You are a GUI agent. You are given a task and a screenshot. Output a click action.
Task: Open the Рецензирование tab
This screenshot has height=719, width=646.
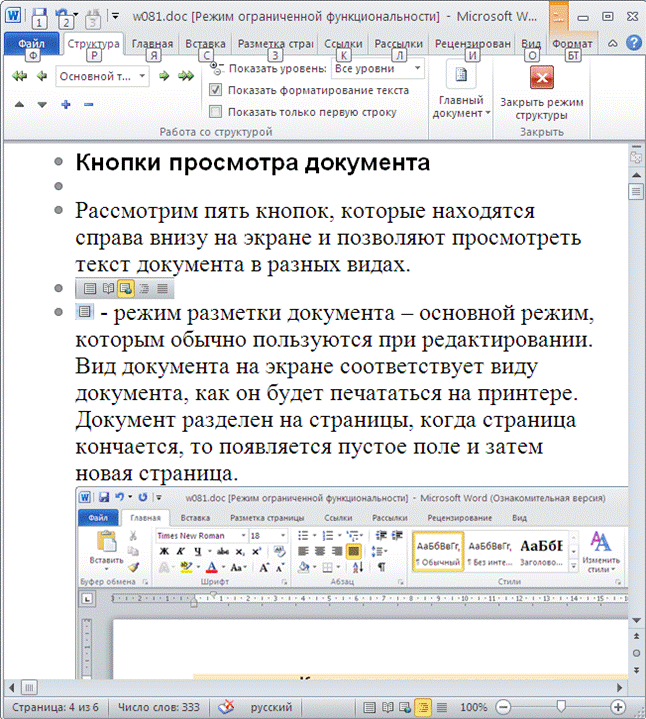pos(473,44)
